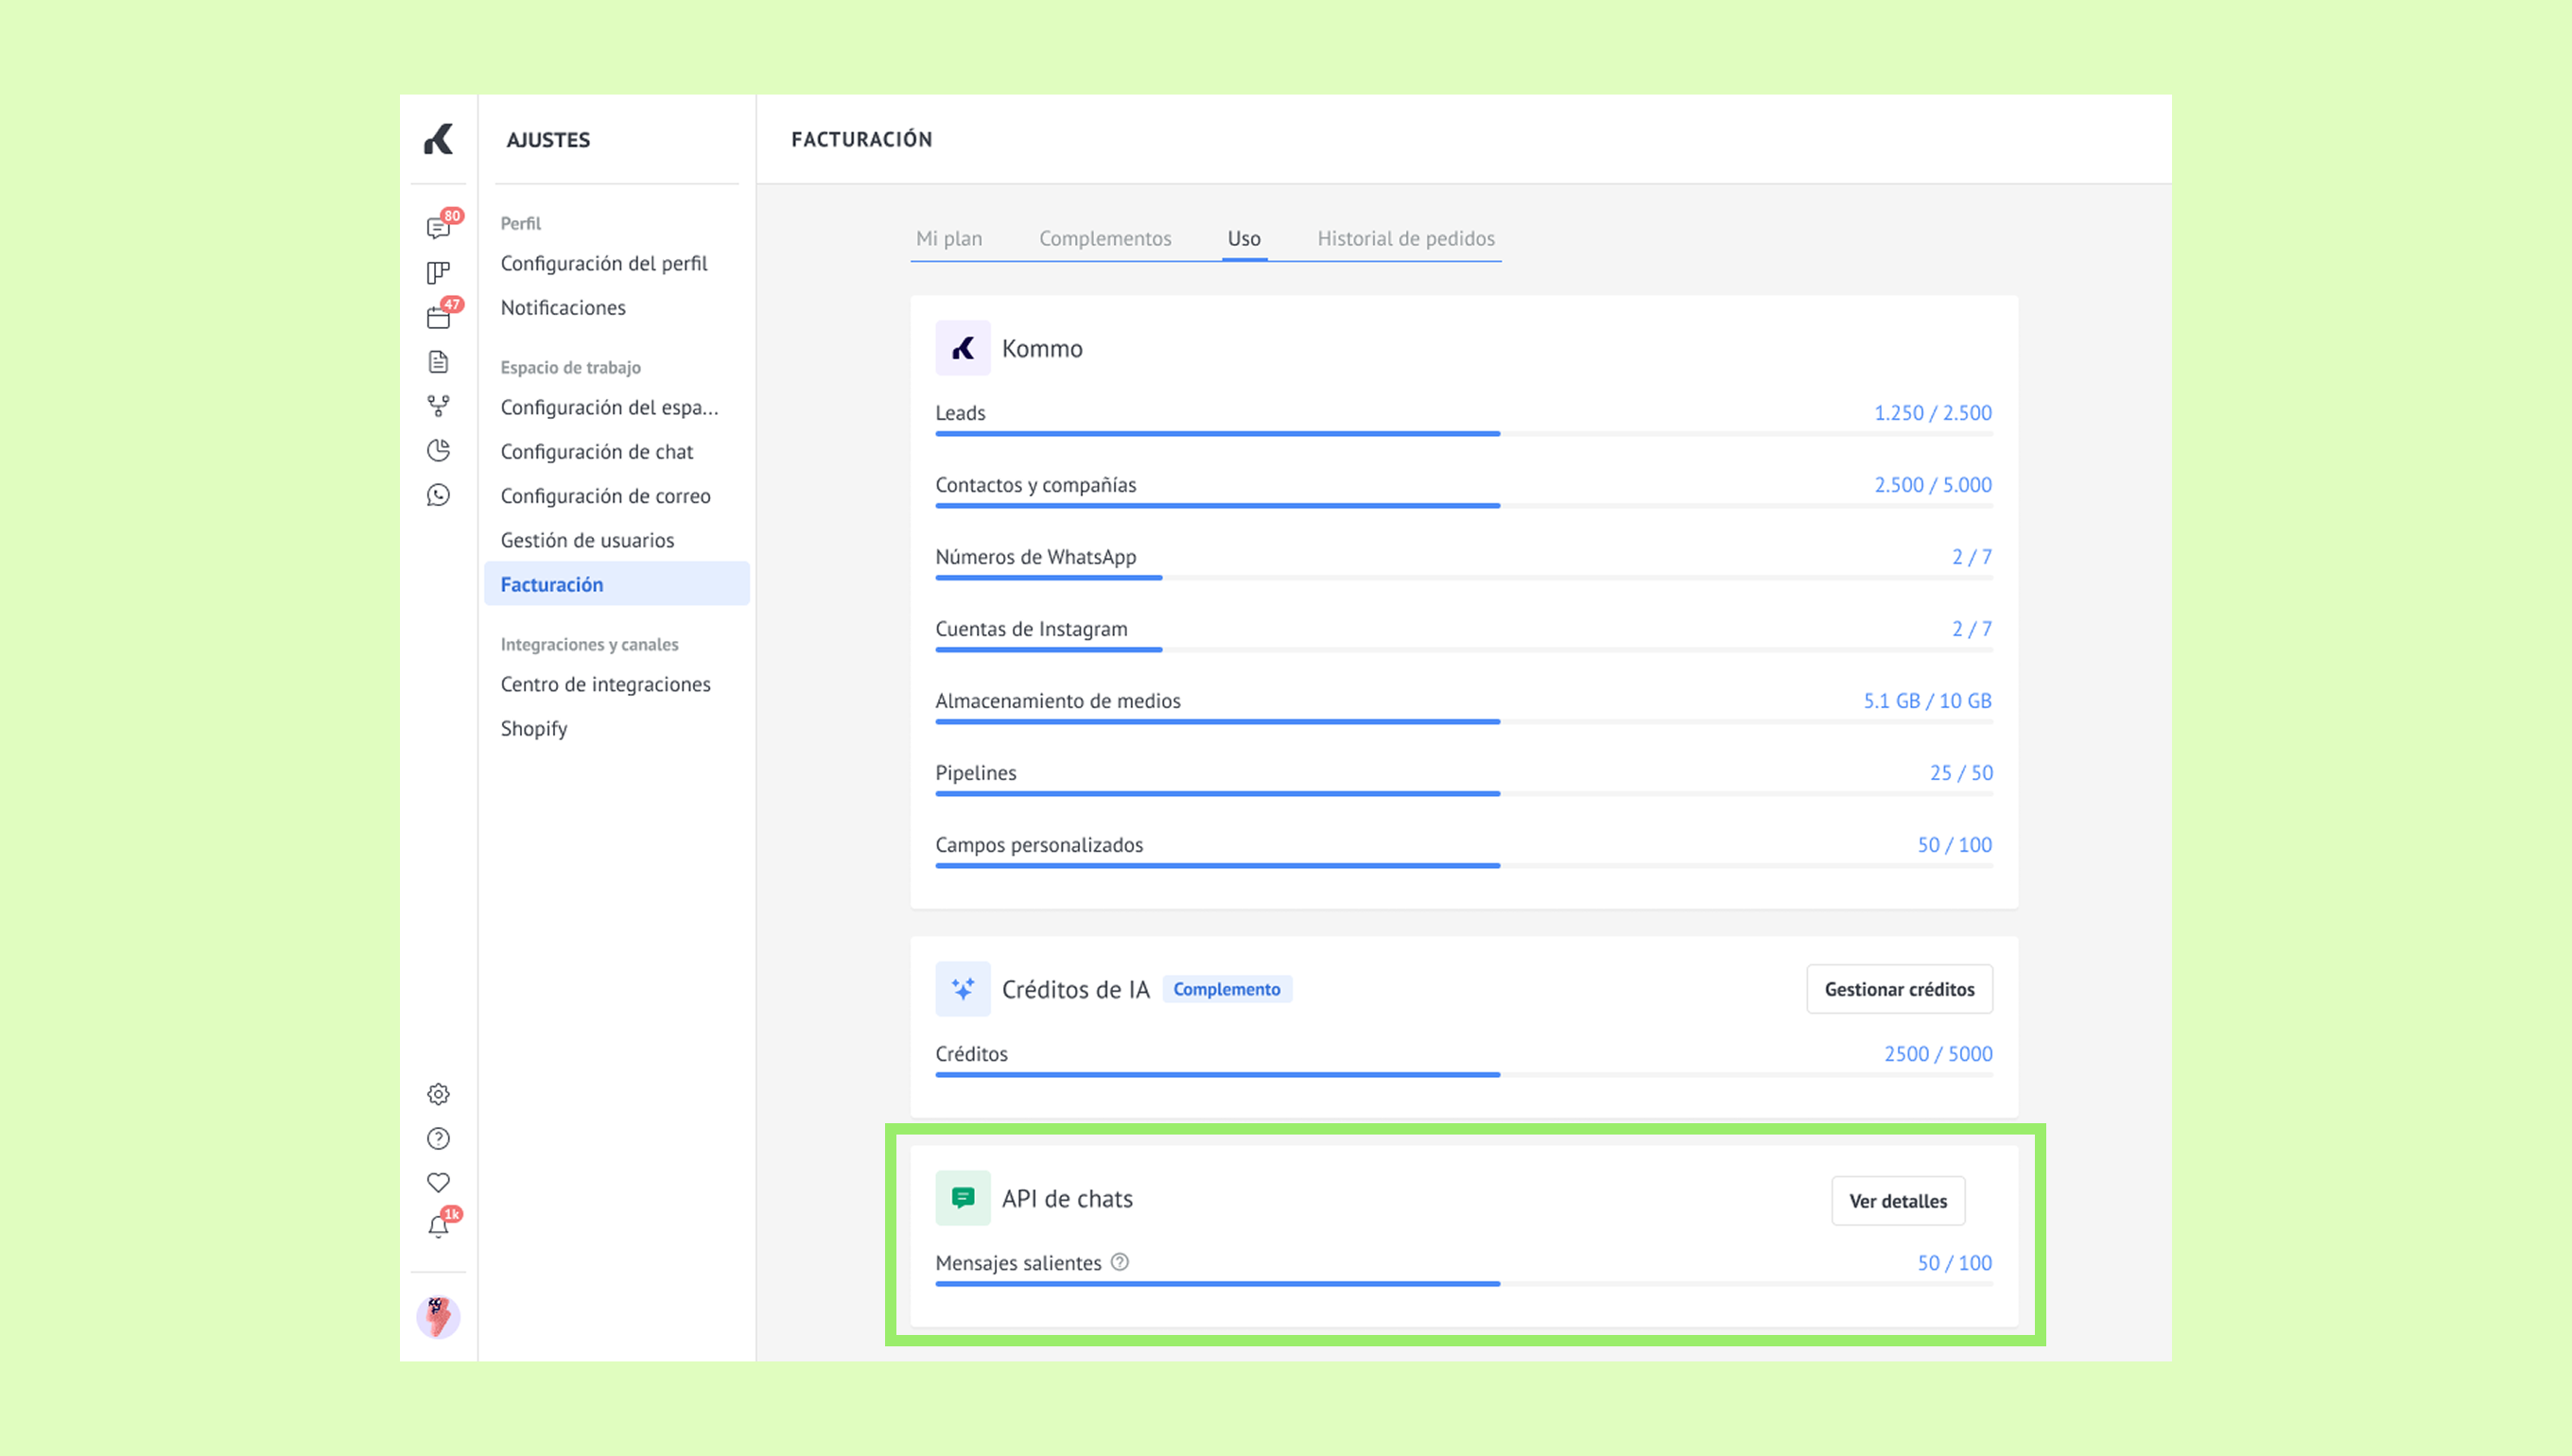Open the help question mark icon
Screen dimensions: 2572x1456
point(438,1138)
